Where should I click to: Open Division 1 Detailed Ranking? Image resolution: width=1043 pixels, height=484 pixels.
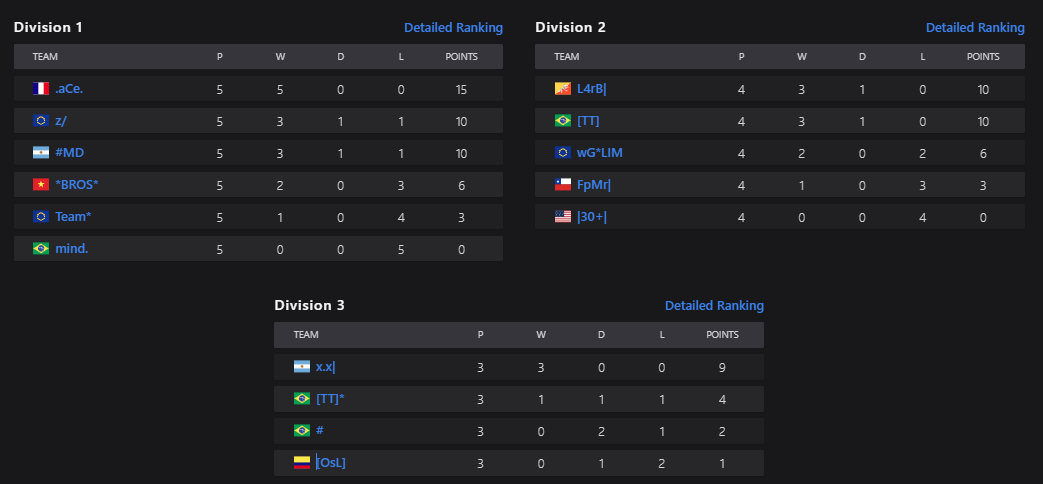pos(453,28)
